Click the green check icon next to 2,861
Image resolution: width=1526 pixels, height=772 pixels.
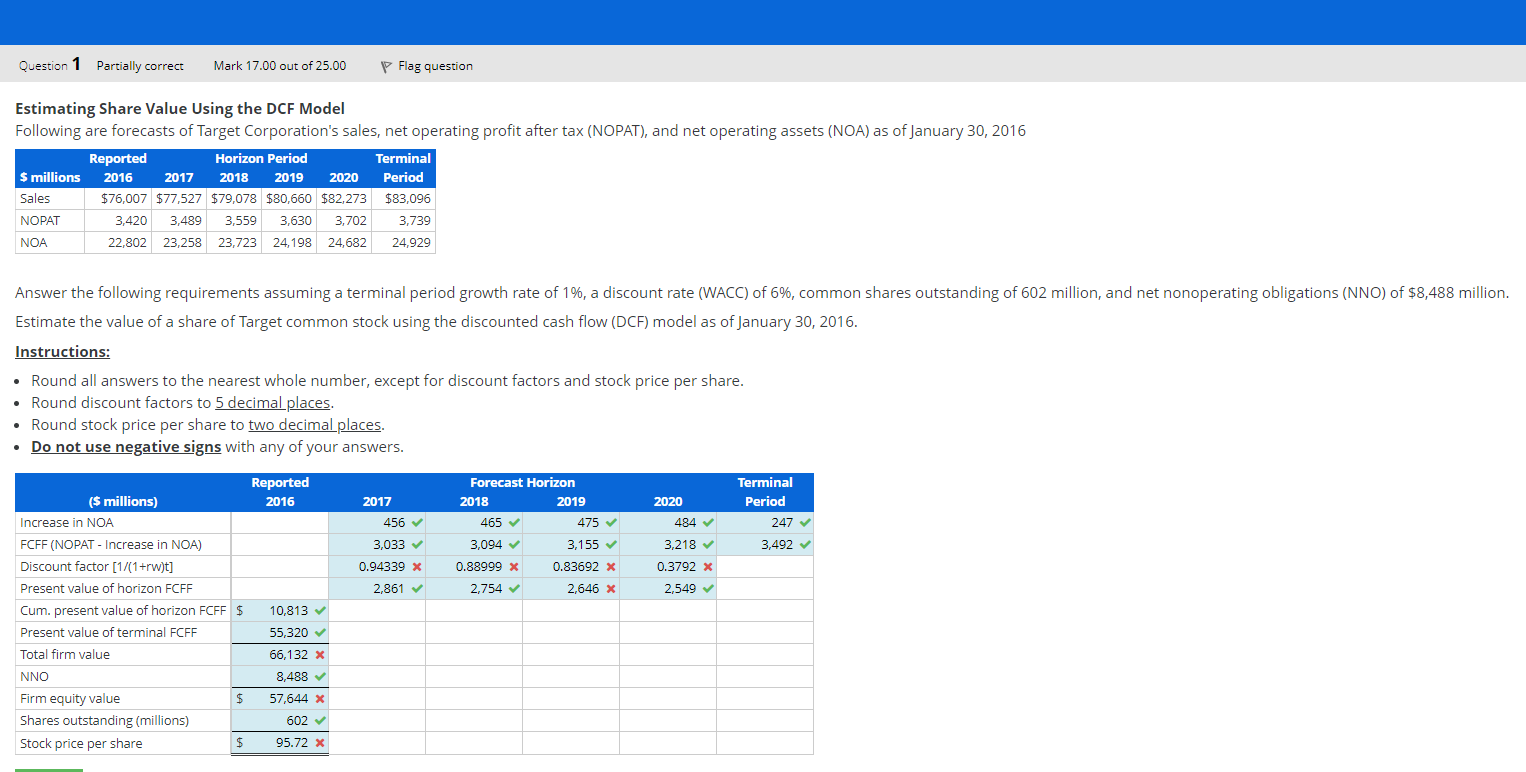click(x=416, y=588)
